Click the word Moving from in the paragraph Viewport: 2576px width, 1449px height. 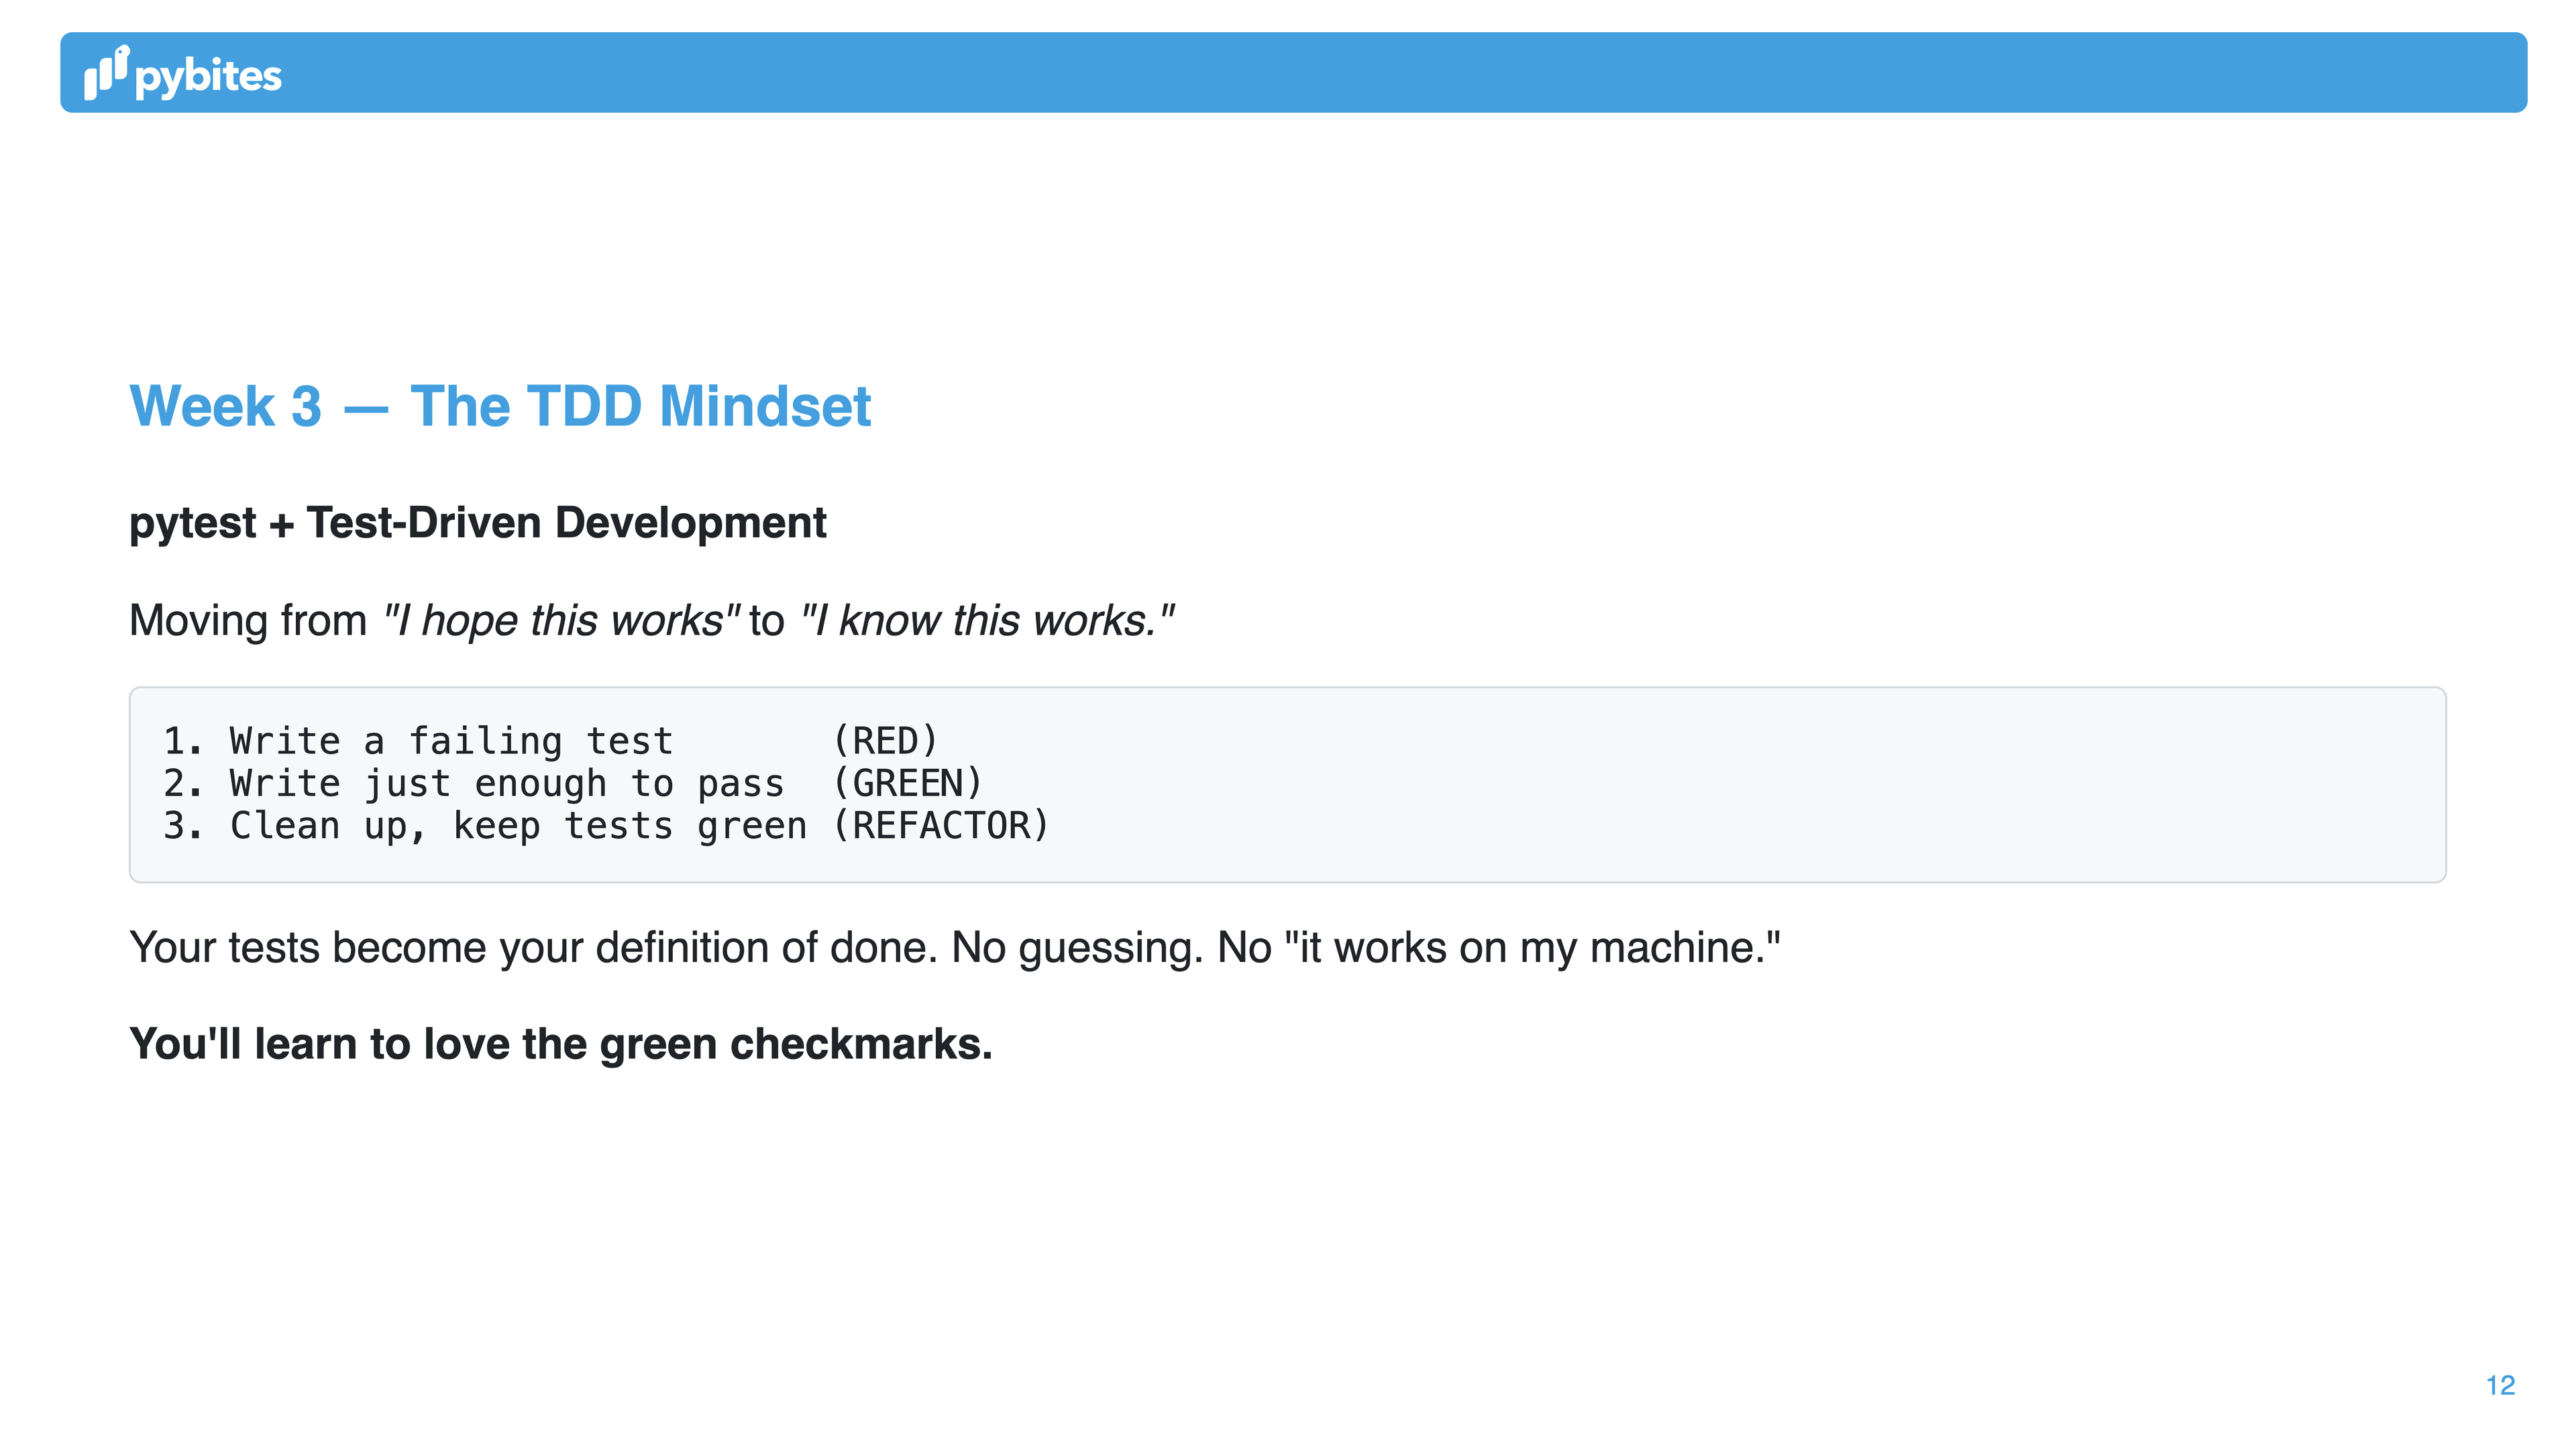[x=248, y=620]
